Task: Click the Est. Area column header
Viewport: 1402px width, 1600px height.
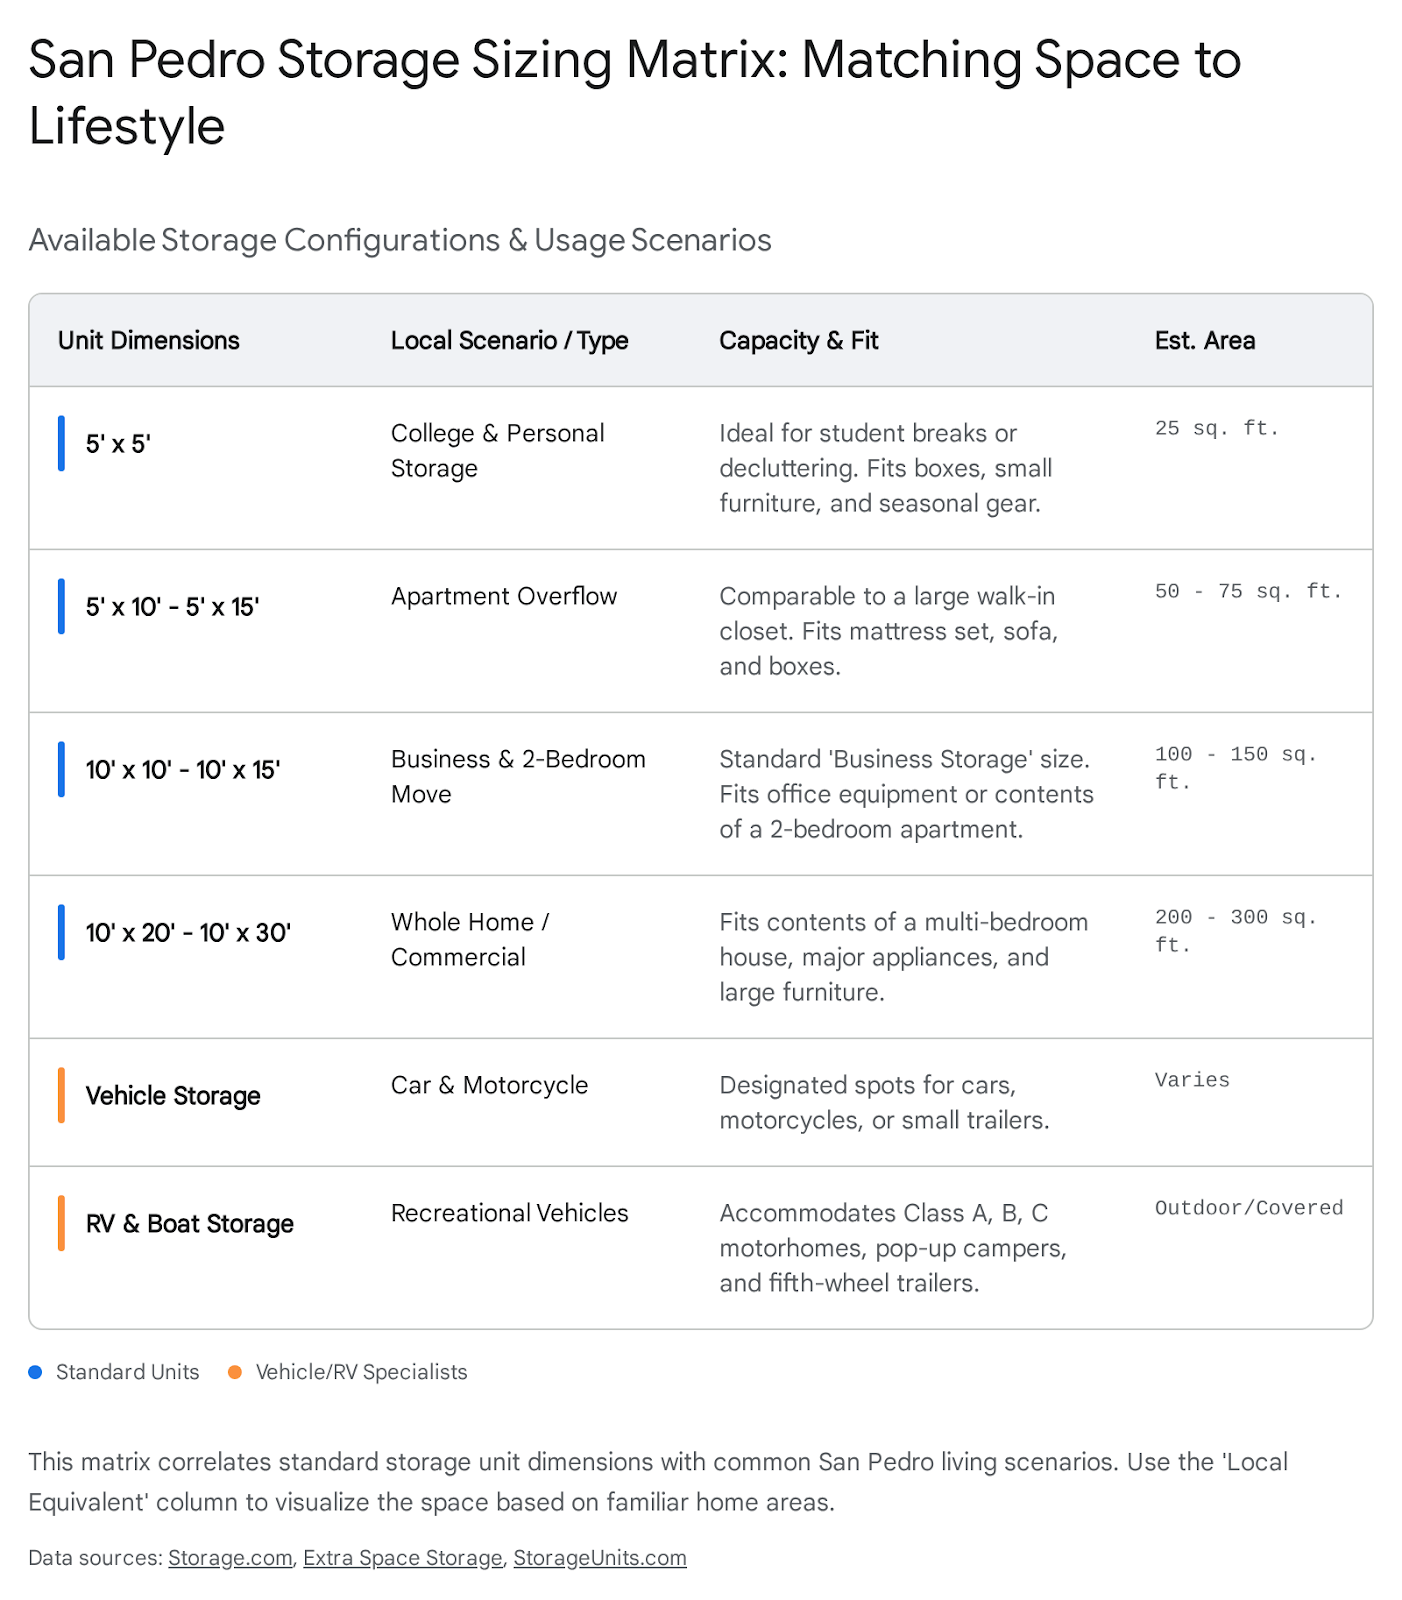Action: 1204,341
